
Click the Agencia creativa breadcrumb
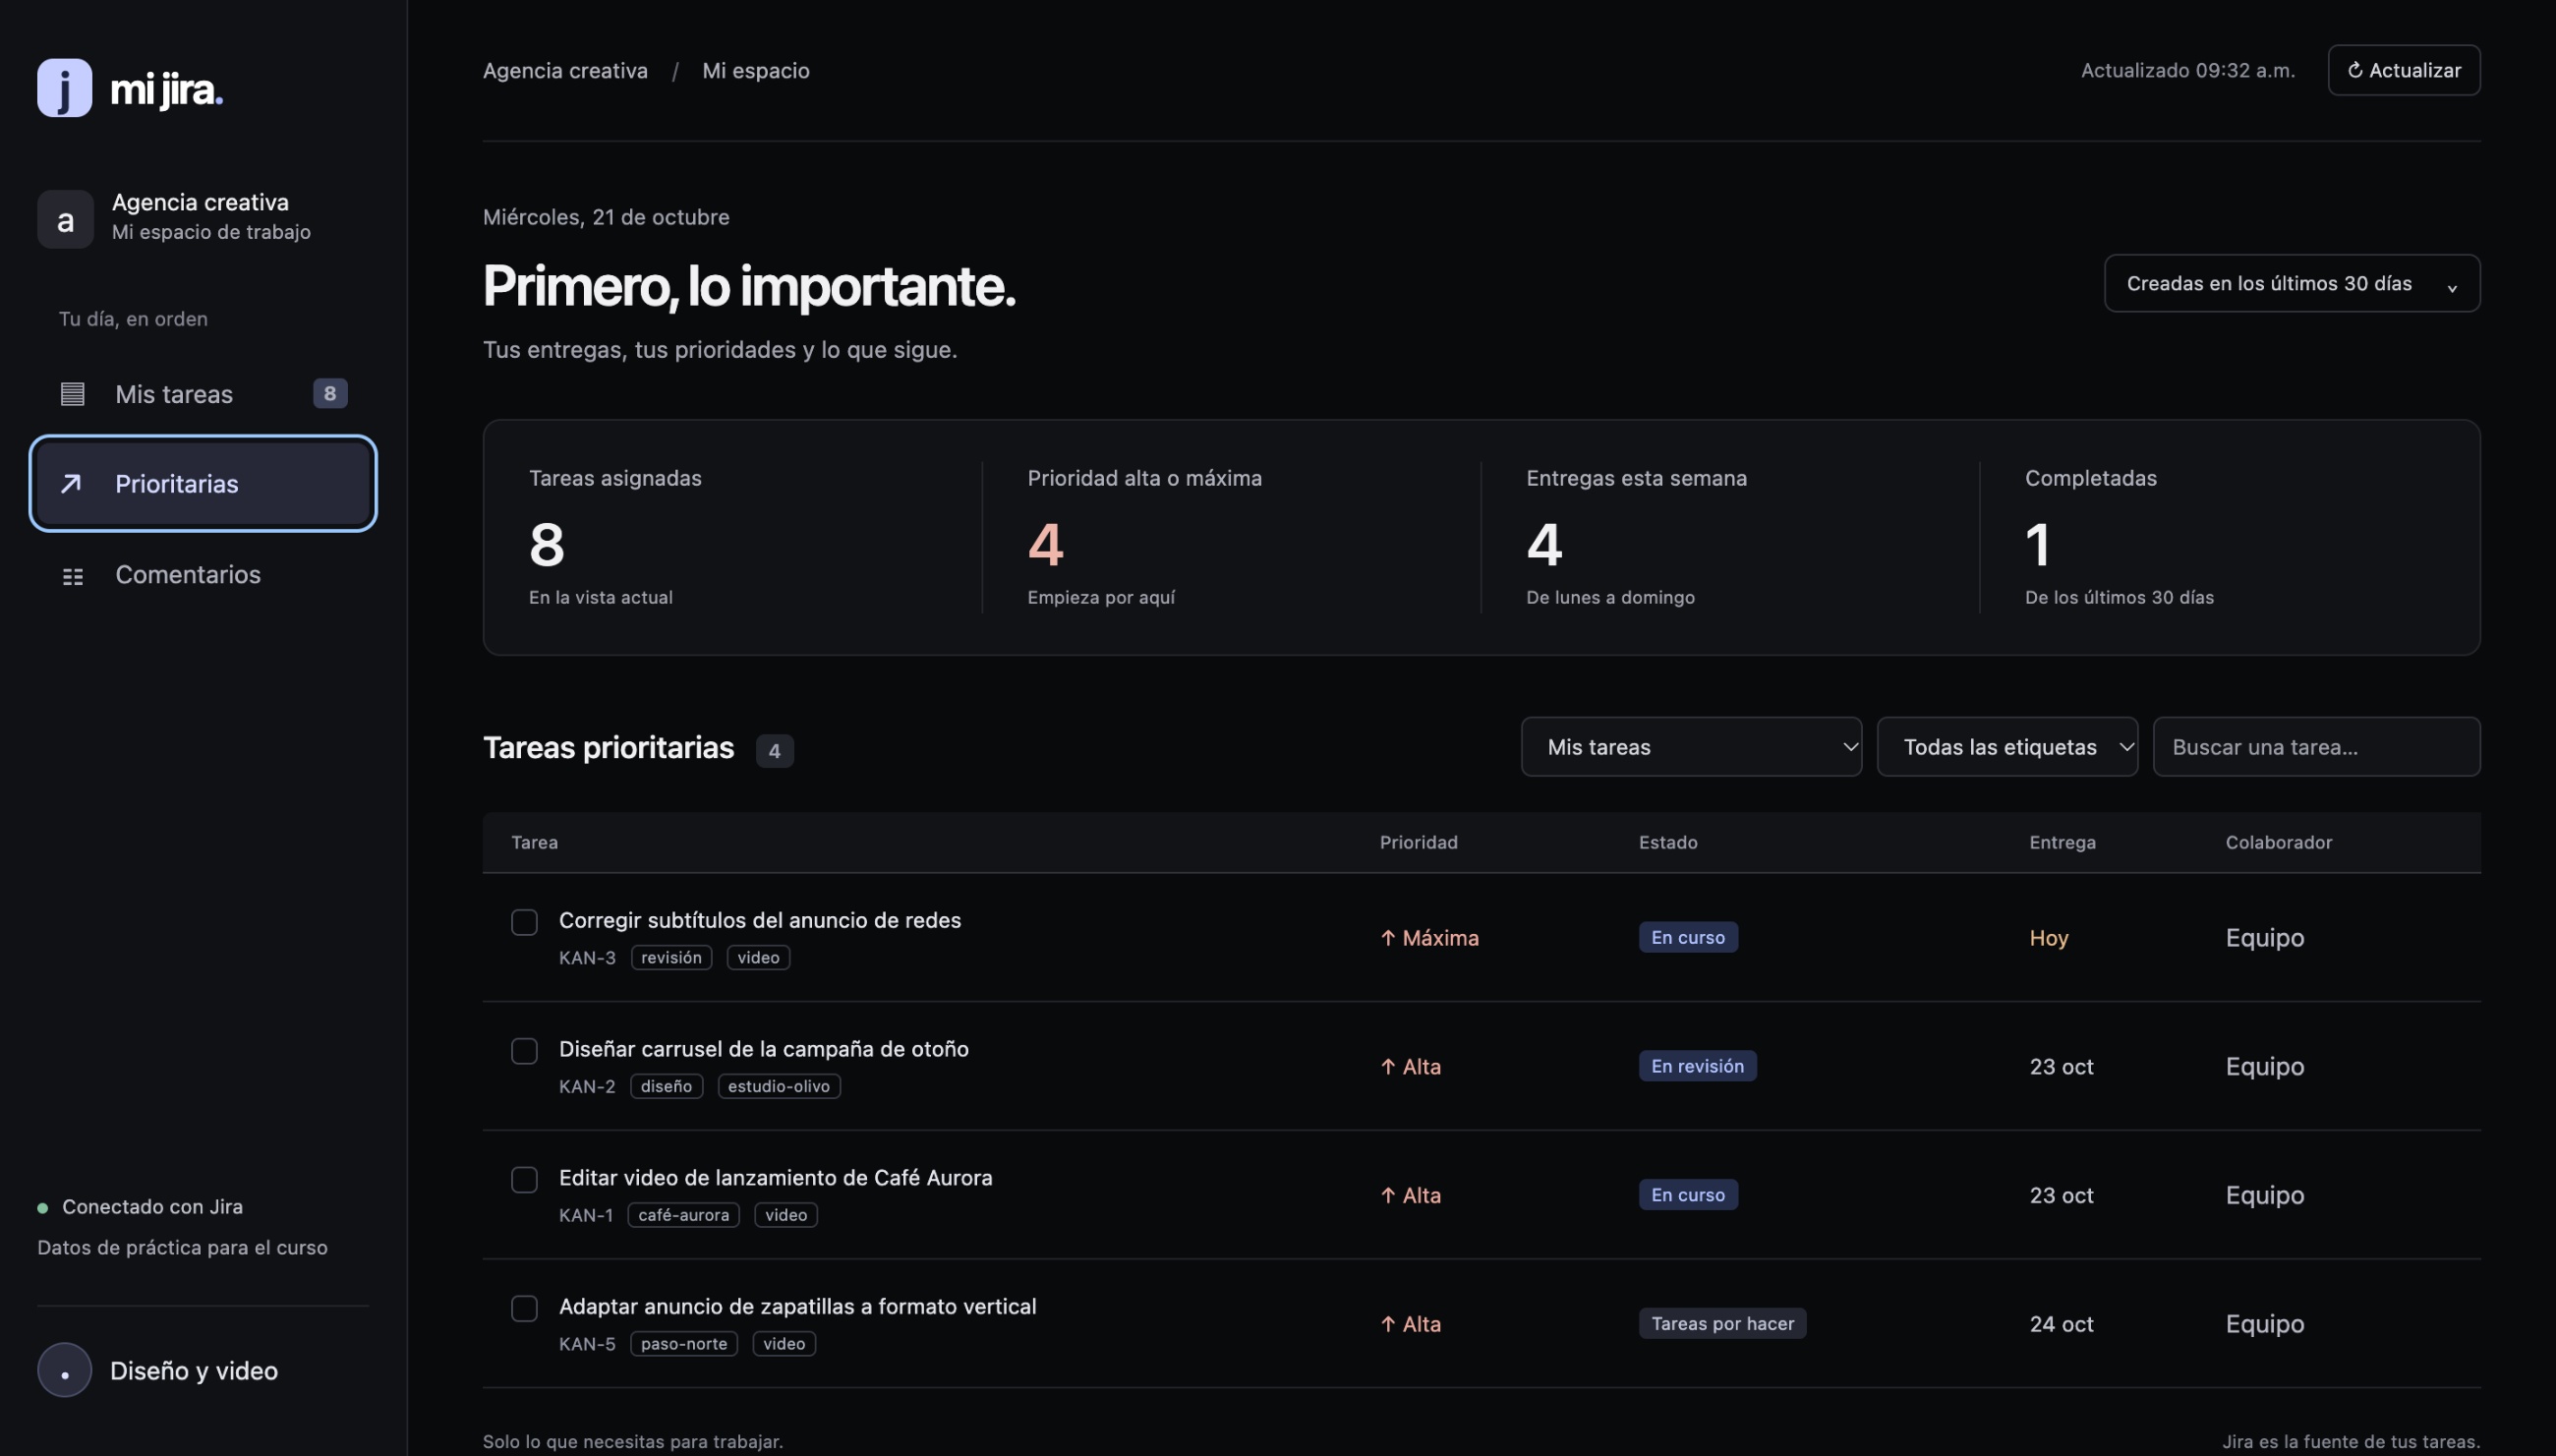[565, 71]
